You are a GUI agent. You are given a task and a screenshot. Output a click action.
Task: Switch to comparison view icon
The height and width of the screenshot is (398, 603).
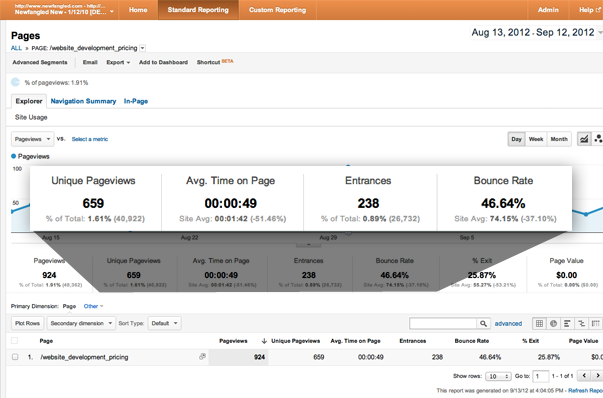[581, 323]
